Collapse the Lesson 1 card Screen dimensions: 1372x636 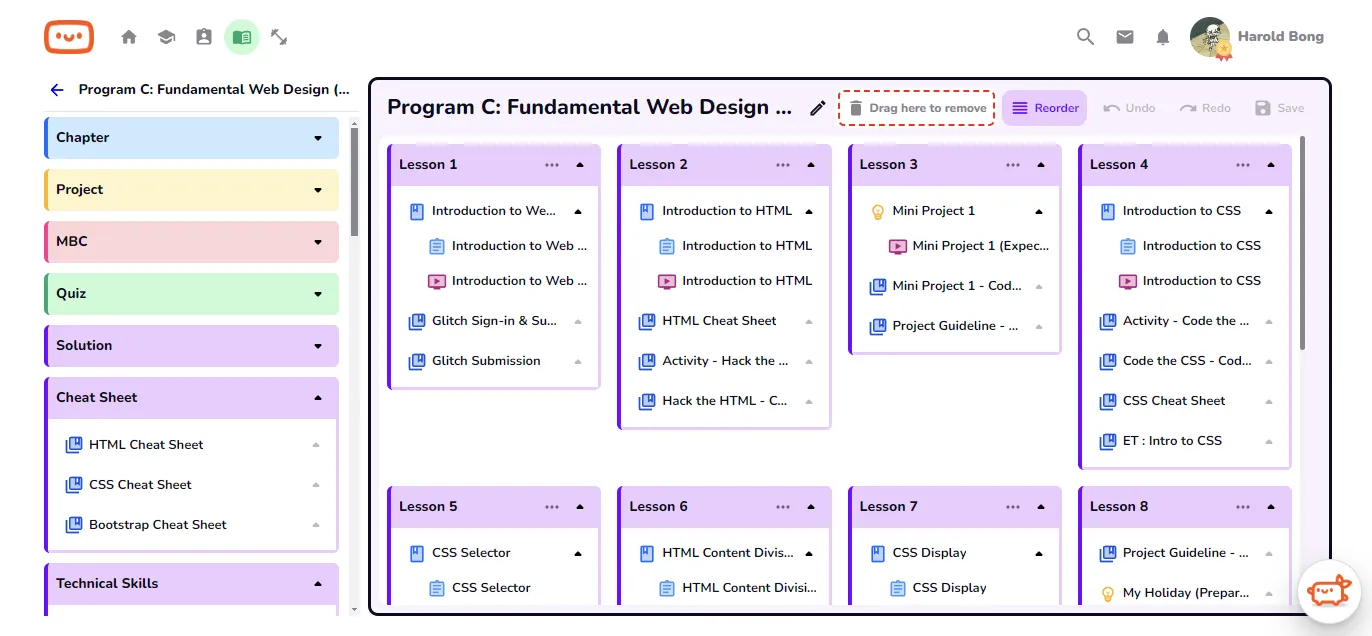[x=580, y=165]
